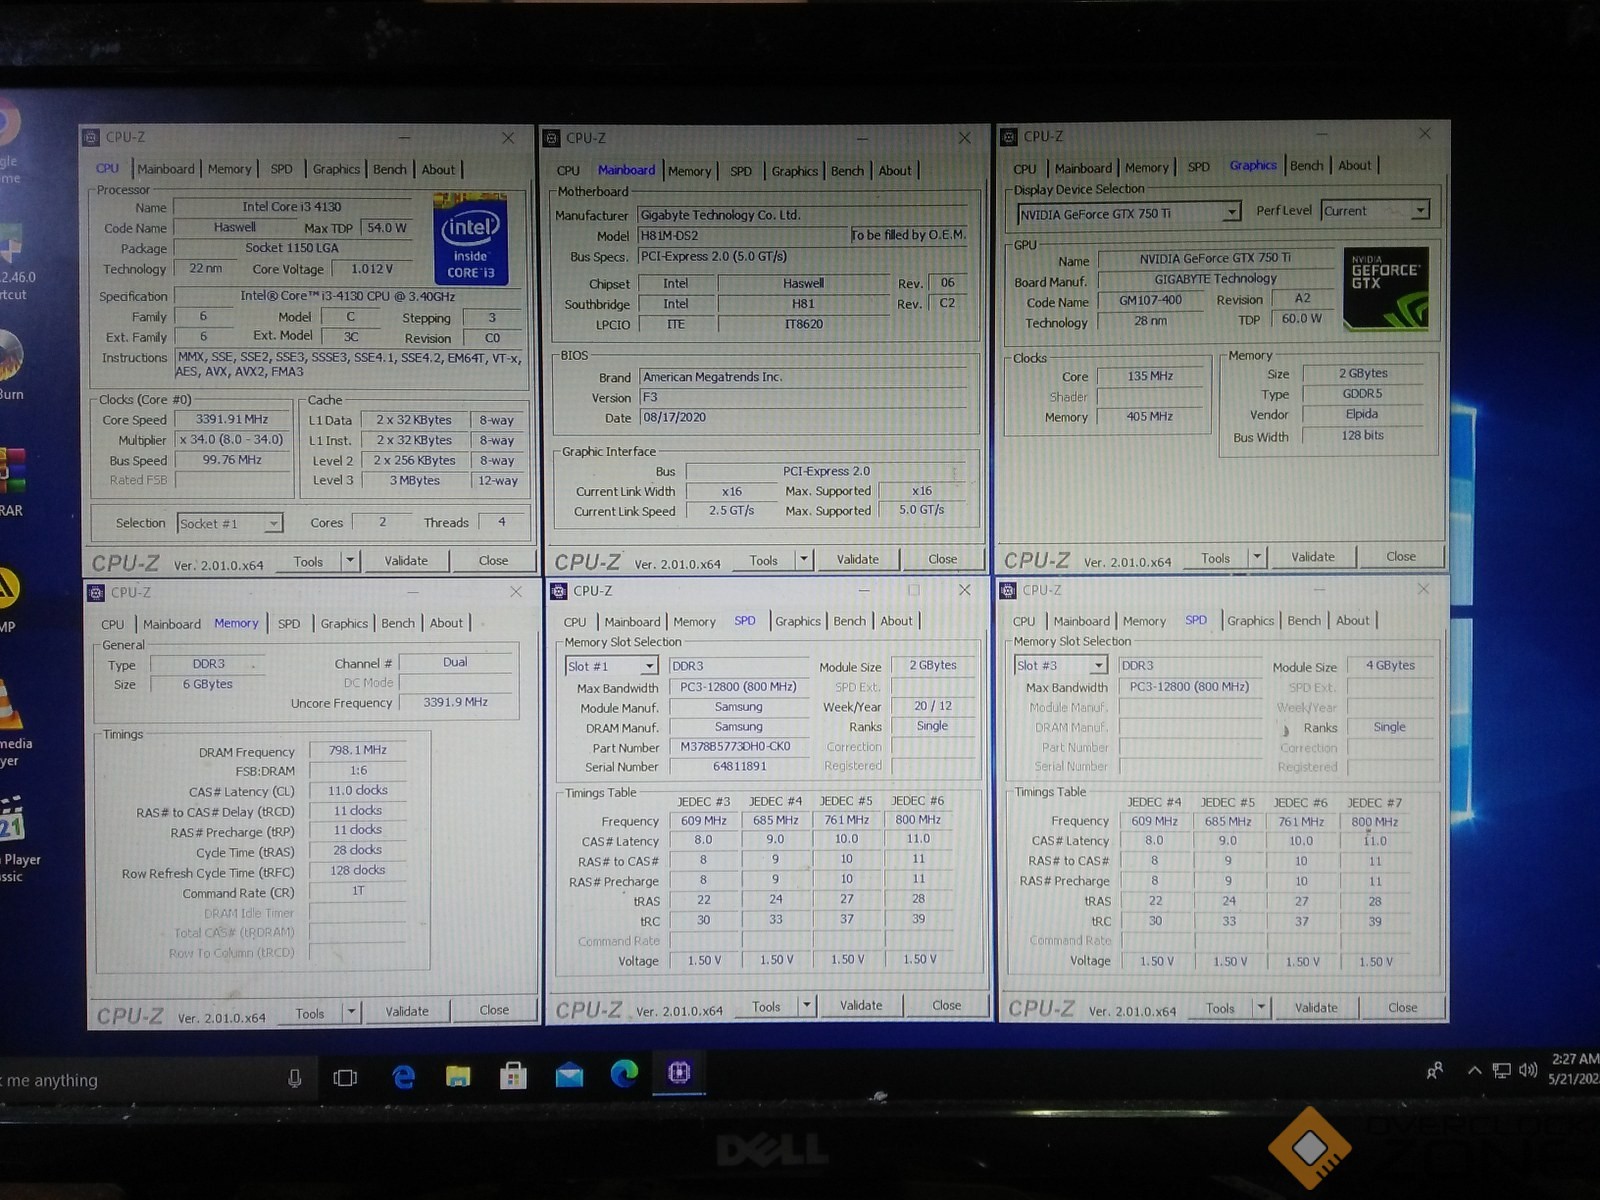Click the Core Speed value 3391.91 MHz
The image size is (1600, 1200).
click(x=232, y=420)
